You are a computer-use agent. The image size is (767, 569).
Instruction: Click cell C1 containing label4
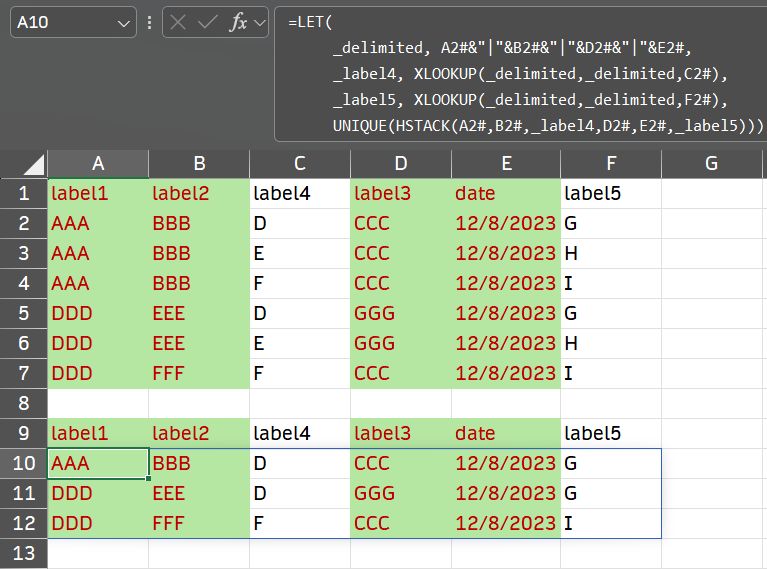click(x=300, y=194)
